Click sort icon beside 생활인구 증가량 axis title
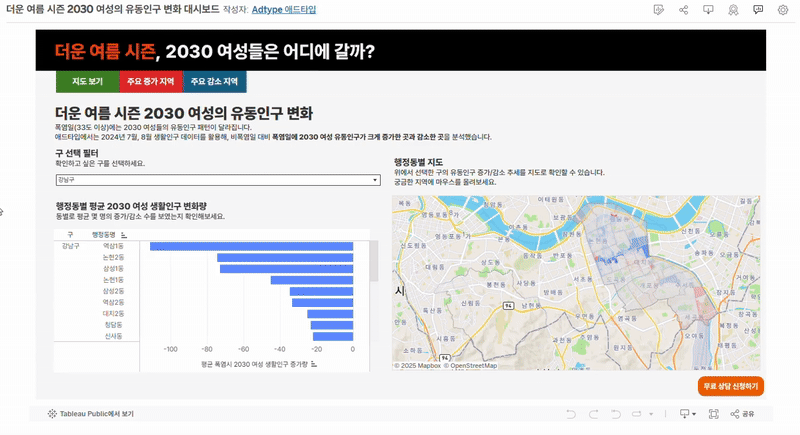This screenshot has width=800, height=435. pyautogui.click(x=314, y=365)
